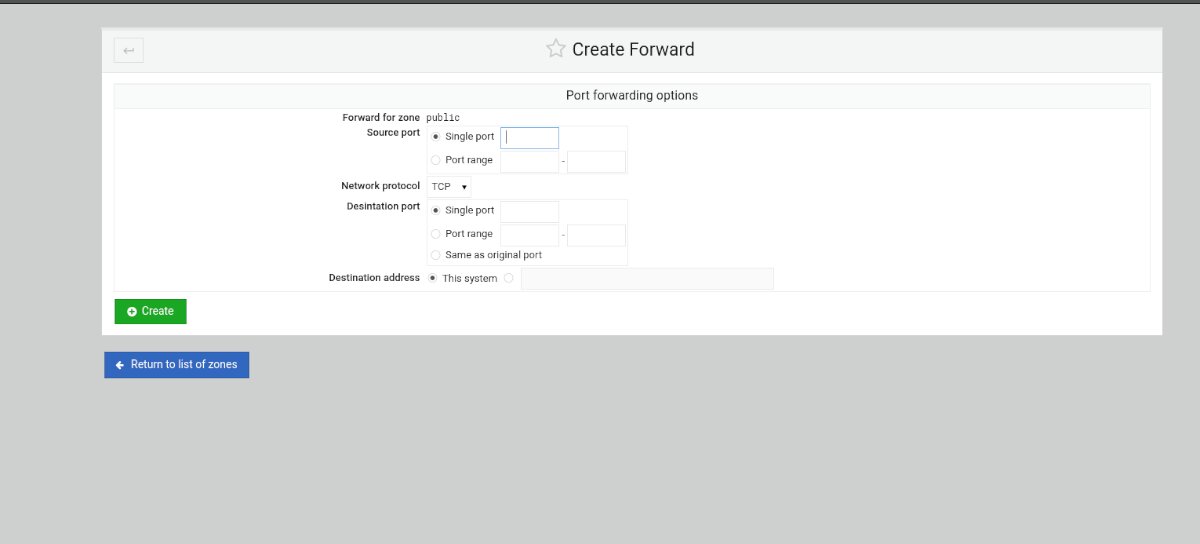Click Return to list of zones button

click(x=176, y=365)
